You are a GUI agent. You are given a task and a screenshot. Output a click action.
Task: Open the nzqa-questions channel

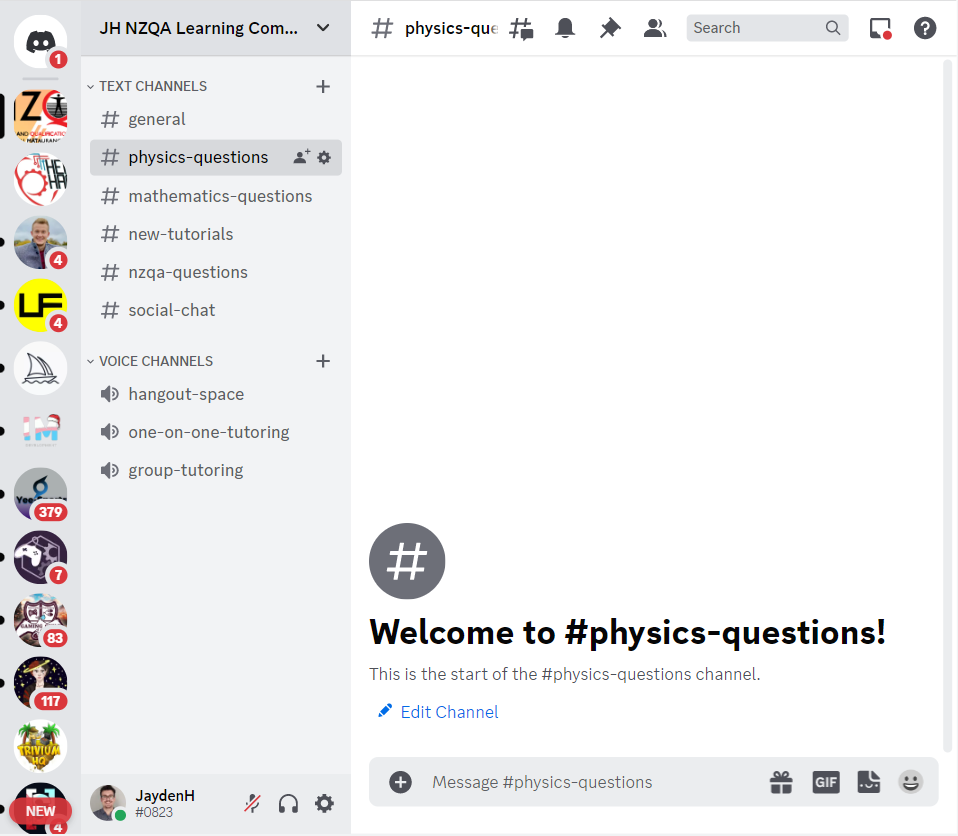216,272
